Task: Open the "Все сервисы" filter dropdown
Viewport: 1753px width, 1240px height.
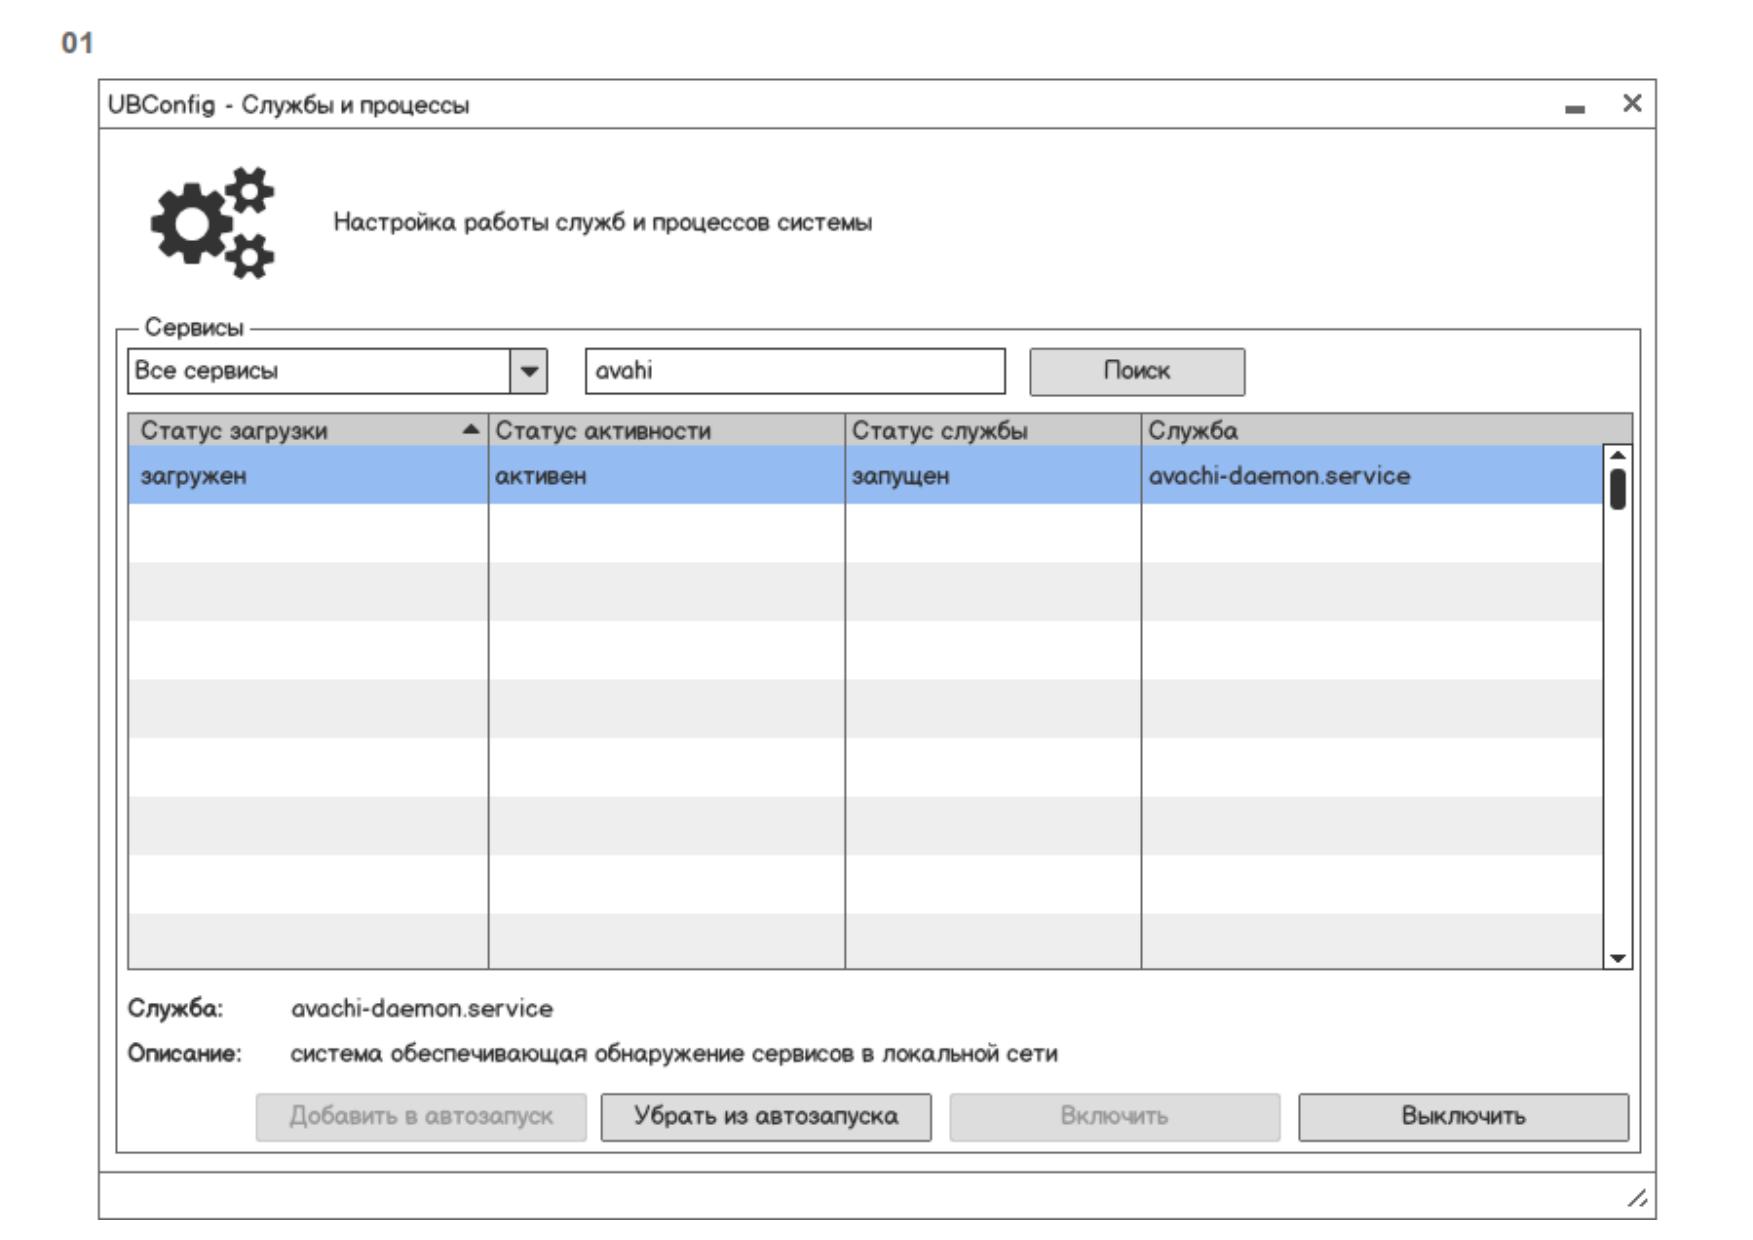Action: pyautogui.click(x=320, y=371)
